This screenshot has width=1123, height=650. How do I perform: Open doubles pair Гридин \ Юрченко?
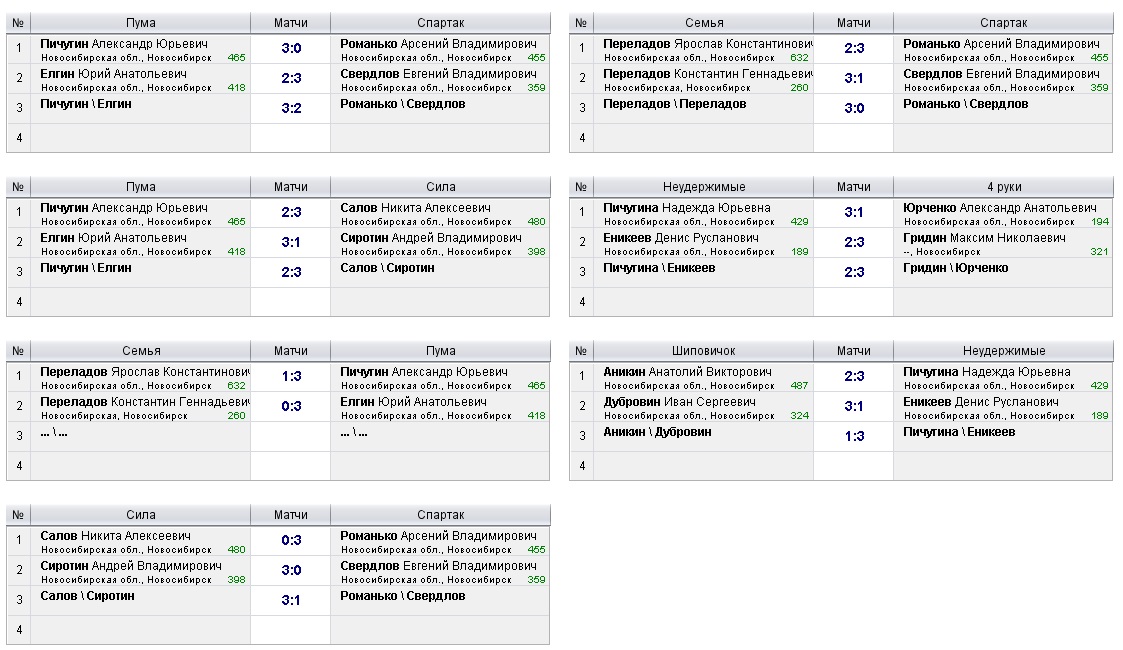pyautogui.click(x=955, y=268)
